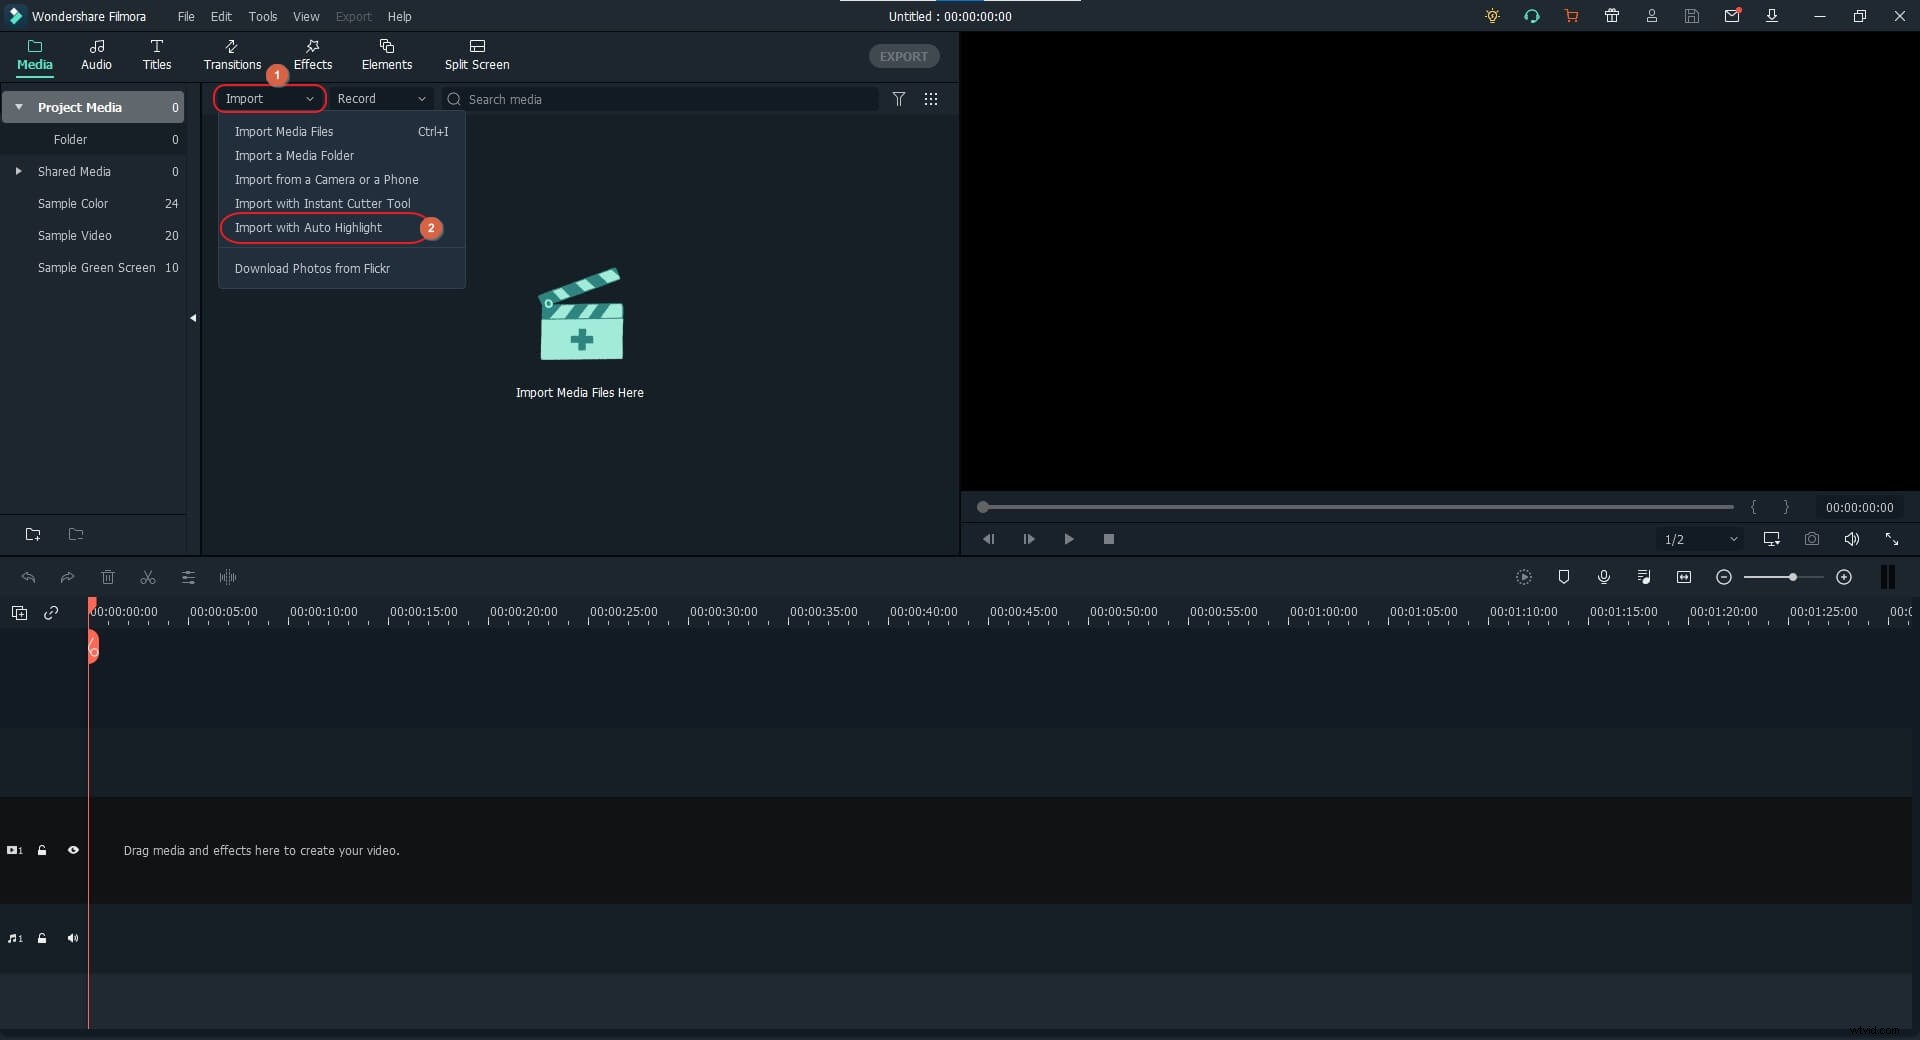
Task: Start voiceover with the microphone icon
Action: pyautogui.click(x=1604, y=577)
